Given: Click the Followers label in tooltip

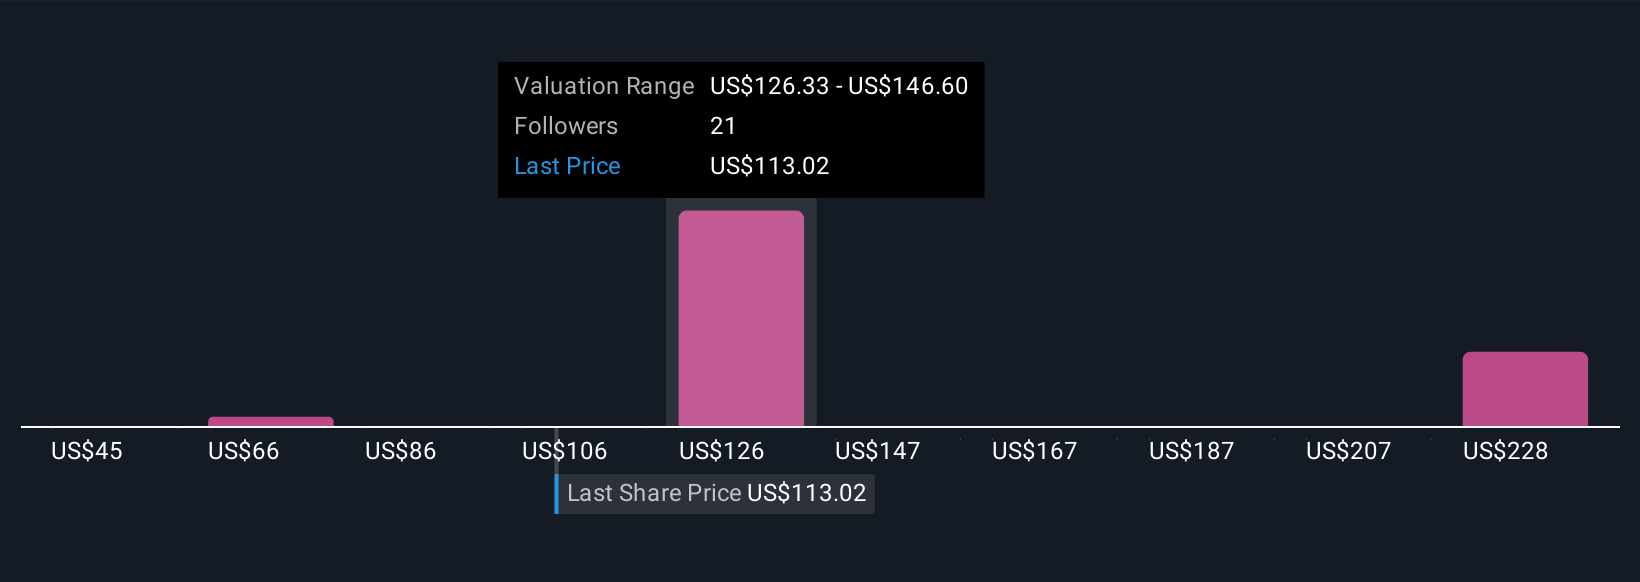Looking at the screenshot, I should (x=566, y=126).
